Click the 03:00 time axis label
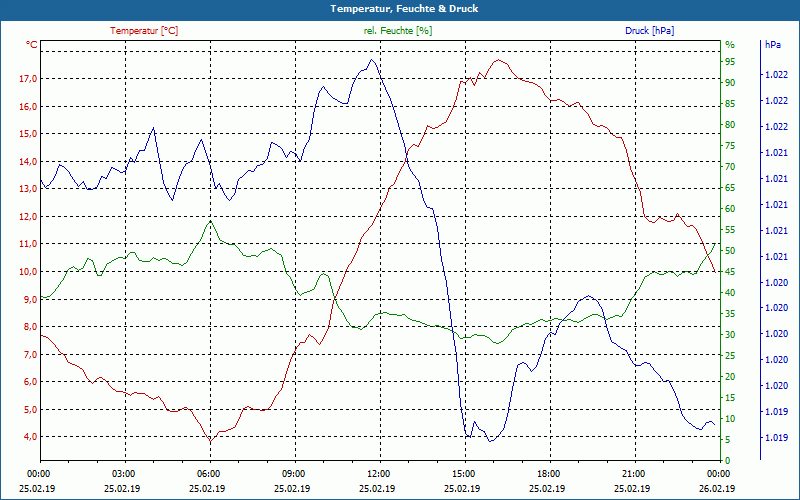This screenshot has height=500, width=800. coord(122,474)
